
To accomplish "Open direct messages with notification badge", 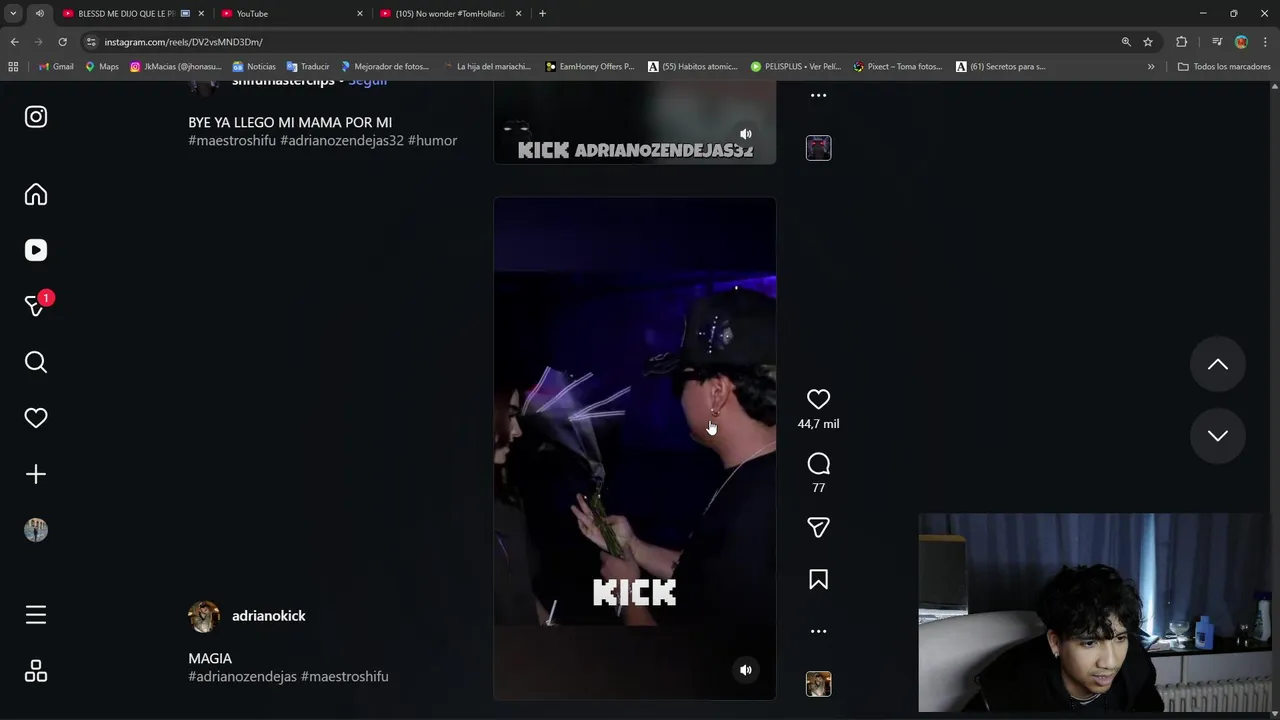I will click(x=36, y=305).
